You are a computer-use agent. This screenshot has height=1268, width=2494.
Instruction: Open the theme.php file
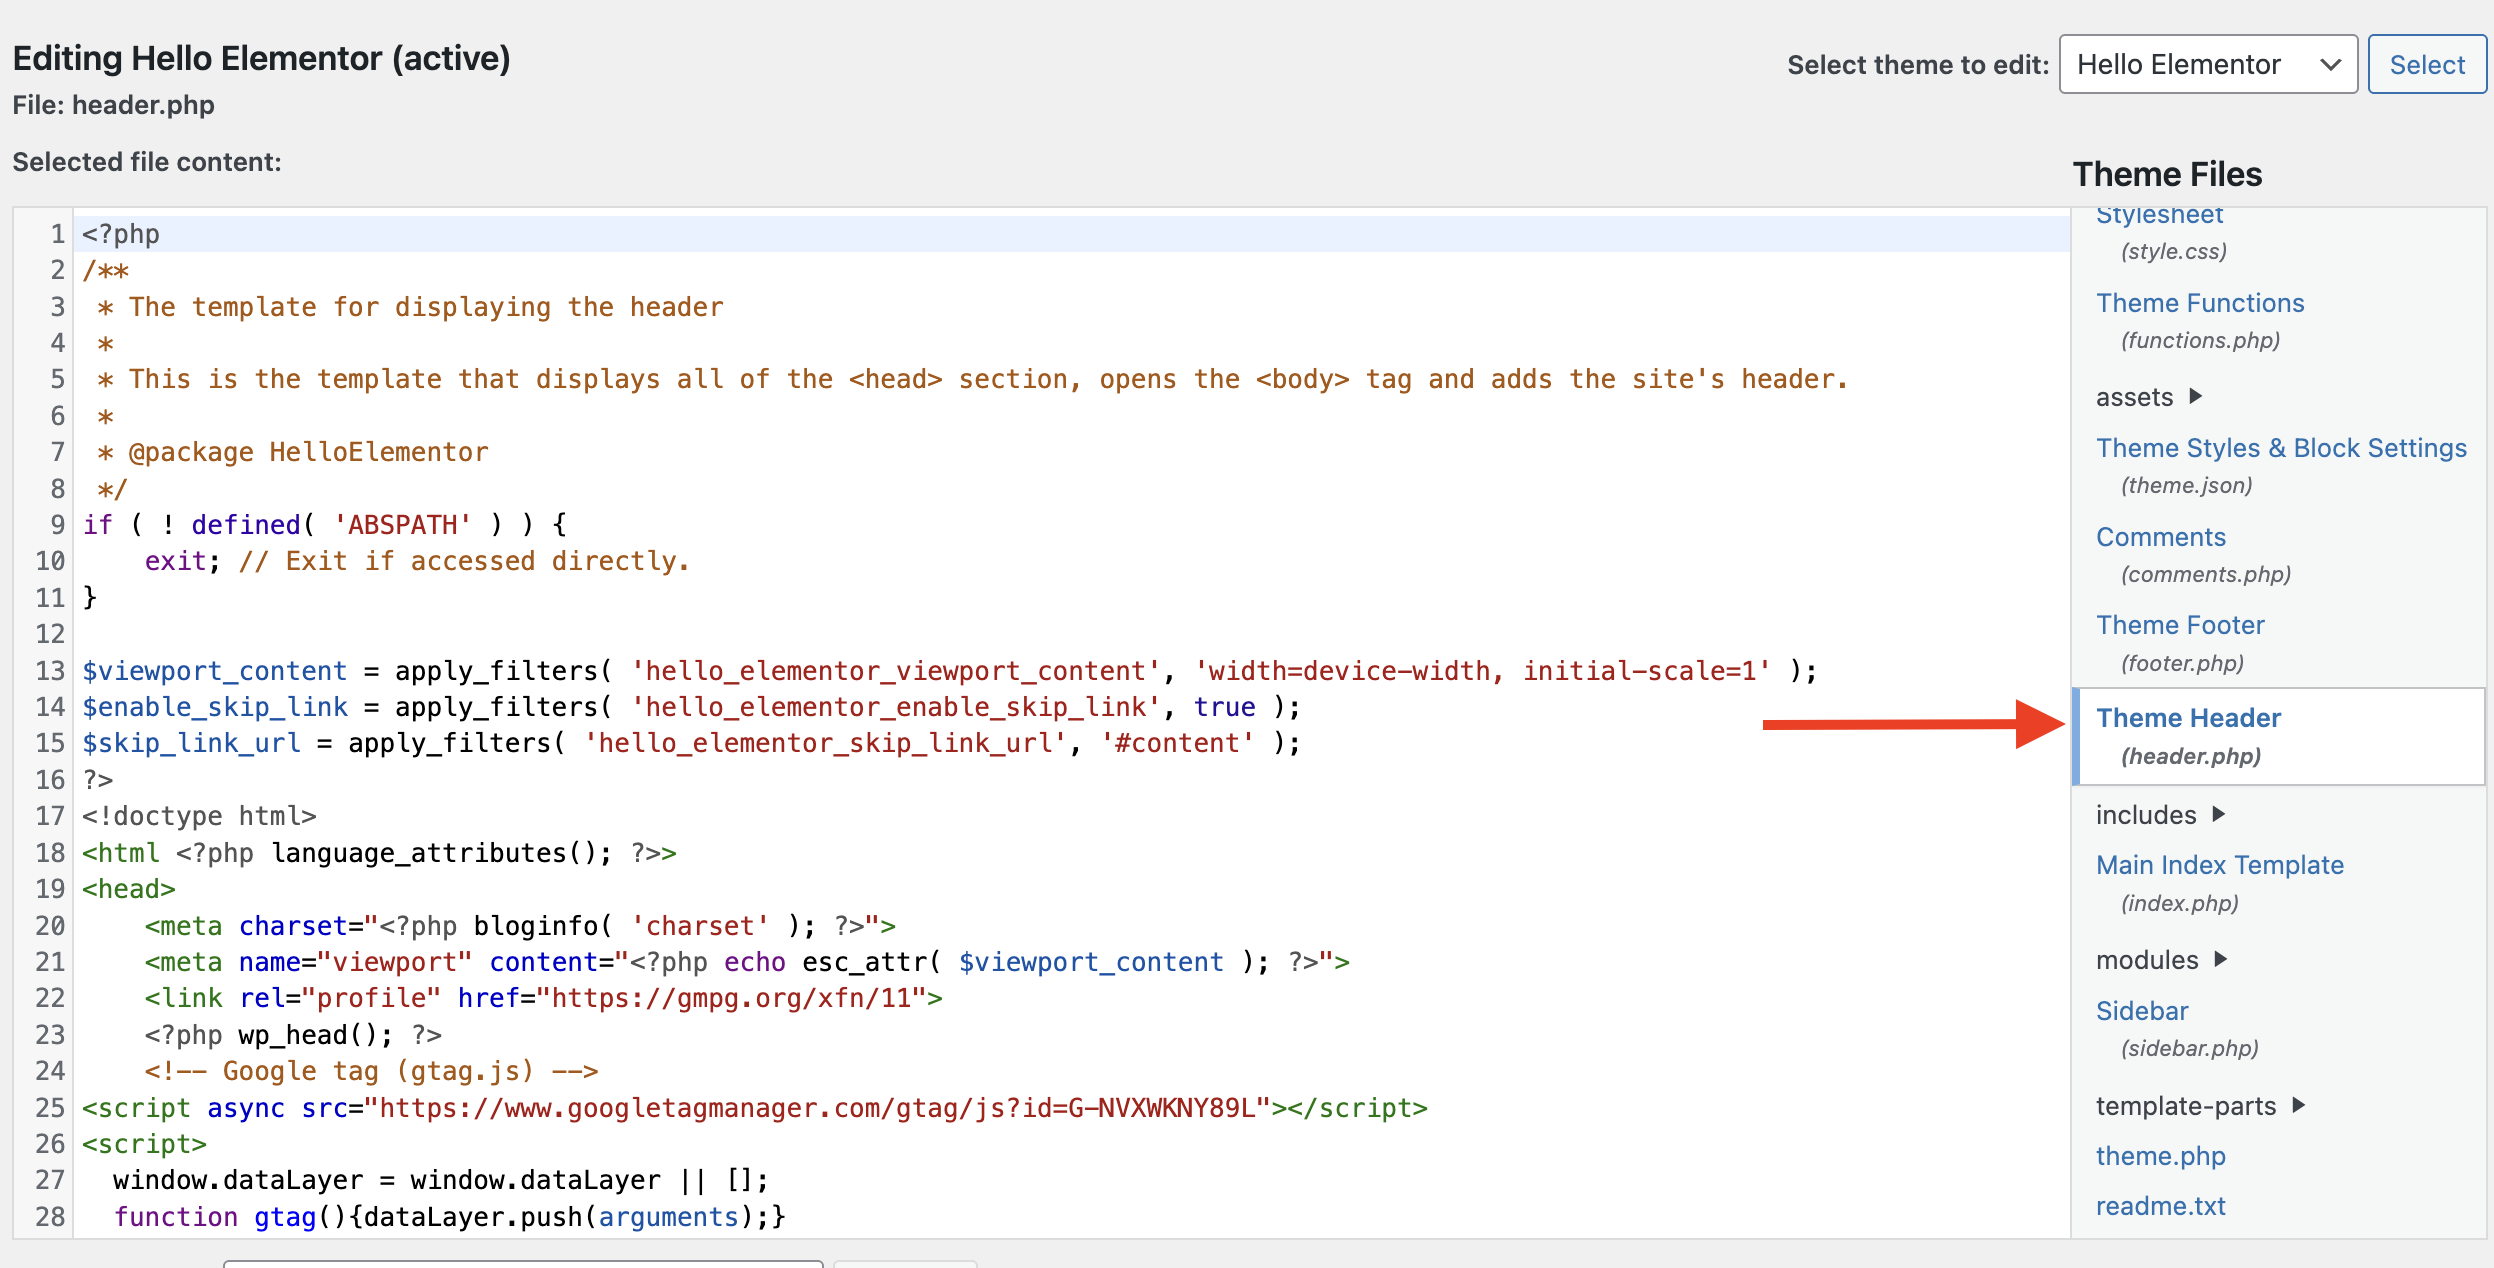tap(2160, 1156)
